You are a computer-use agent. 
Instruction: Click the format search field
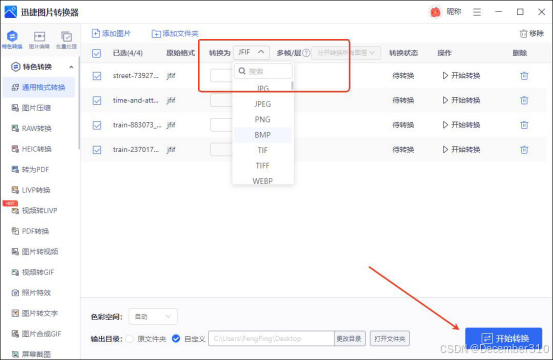(263, 71)
